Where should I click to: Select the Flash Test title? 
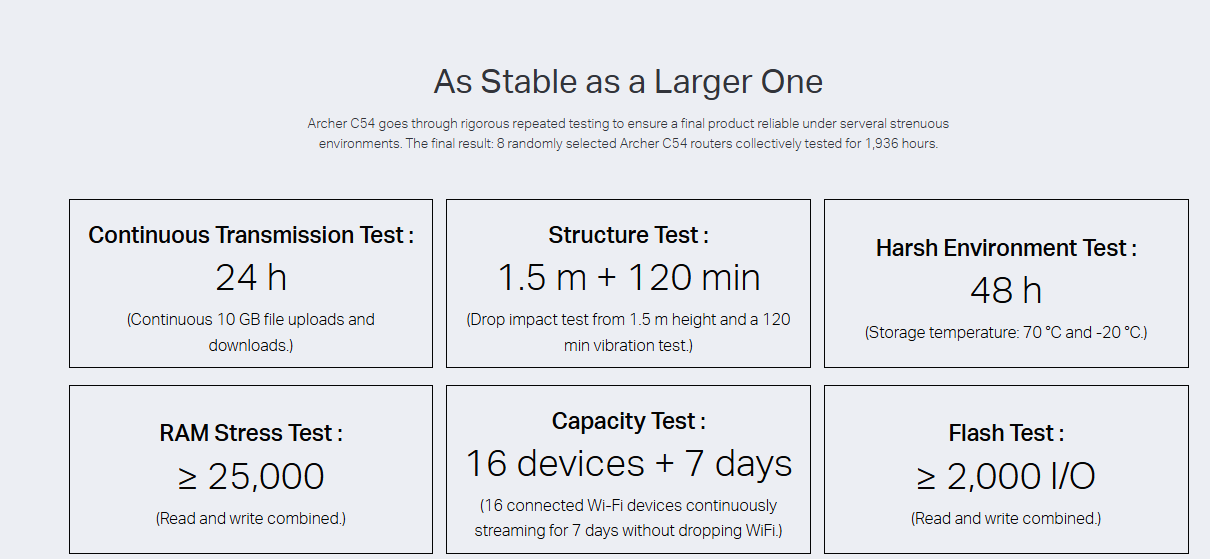click(x=1006, y=433)
